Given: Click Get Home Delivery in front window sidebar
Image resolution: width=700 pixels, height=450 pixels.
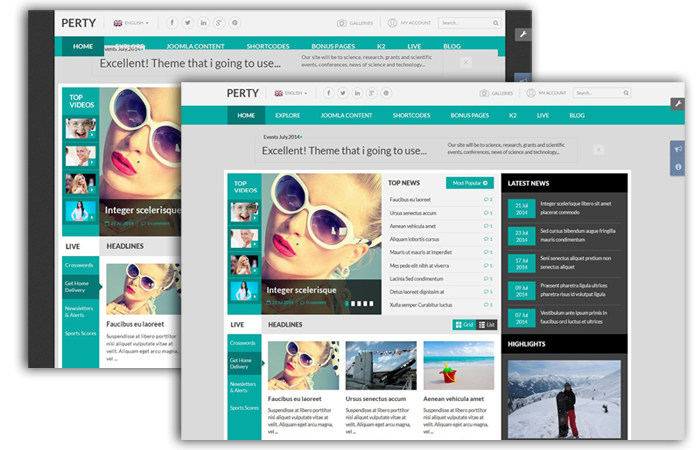Looking at the screenshot, I should coord(241,363).
